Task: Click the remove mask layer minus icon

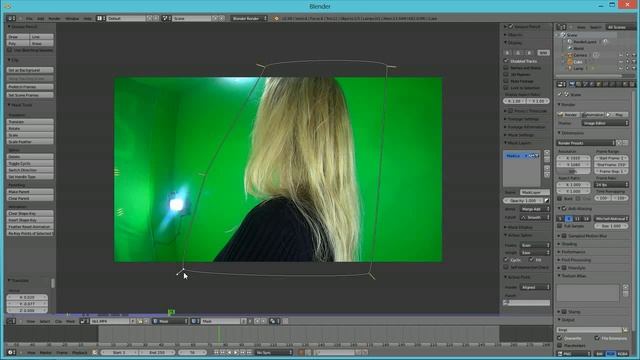Action: click(547, 159)
